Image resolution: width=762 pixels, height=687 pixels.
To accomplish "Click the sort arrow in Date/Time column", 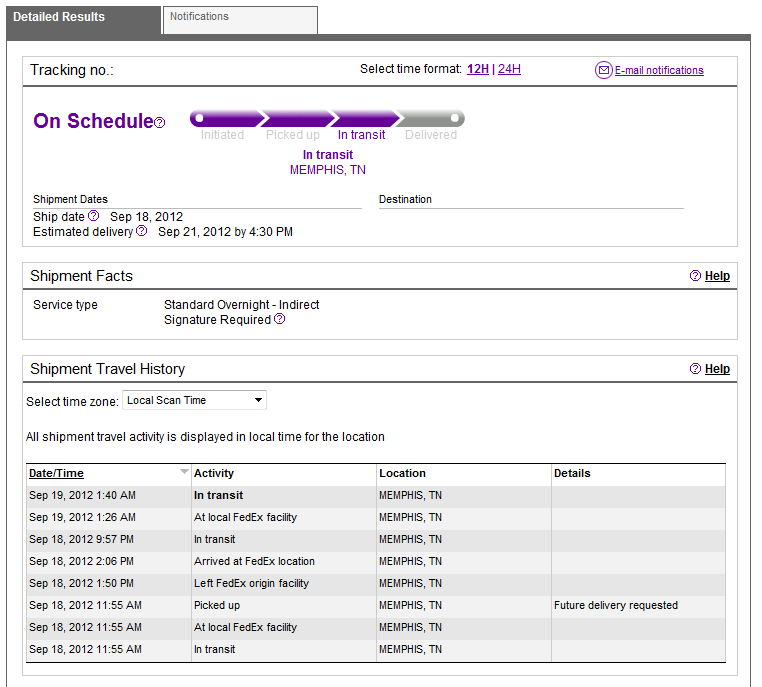I will [x=184, y=471].
